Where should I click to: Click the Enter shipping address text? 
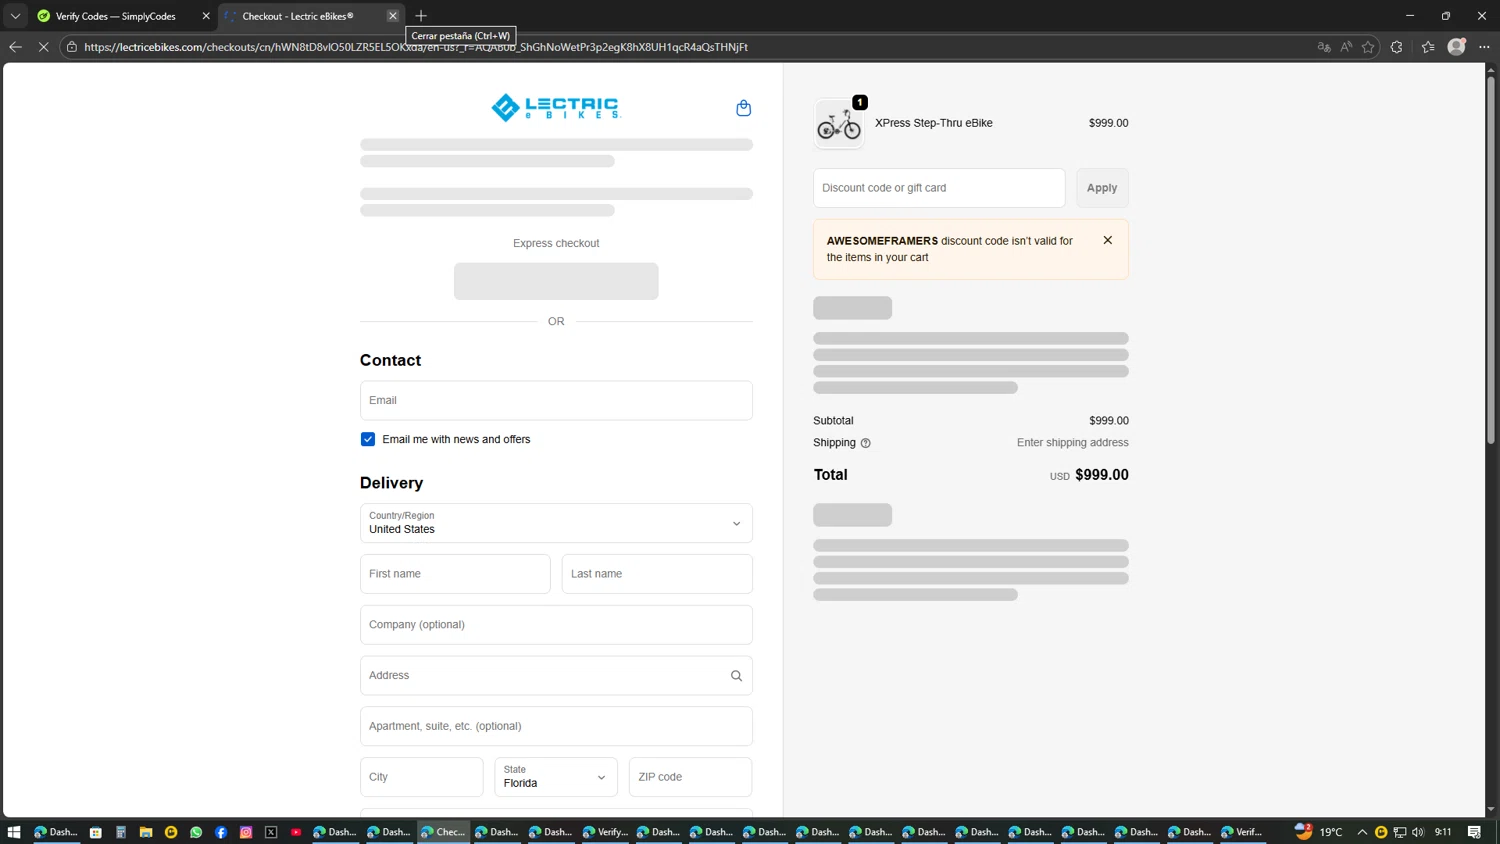tap(1073, 443)
